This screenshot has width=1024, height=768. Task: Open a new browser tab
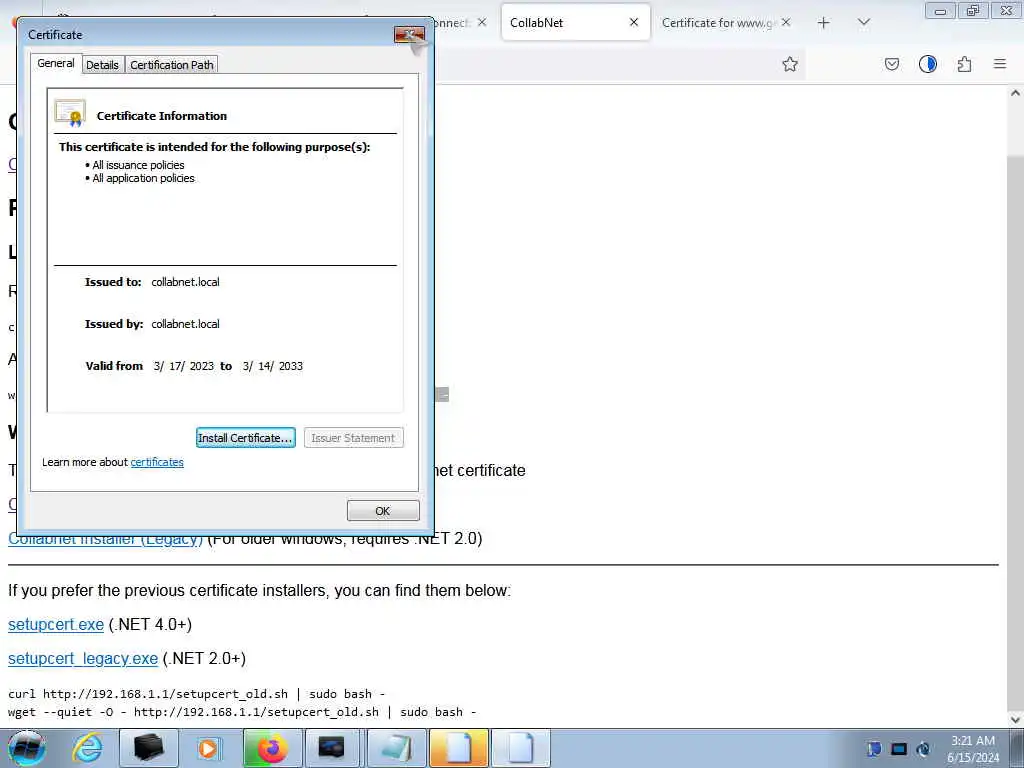tap(824, 23)
